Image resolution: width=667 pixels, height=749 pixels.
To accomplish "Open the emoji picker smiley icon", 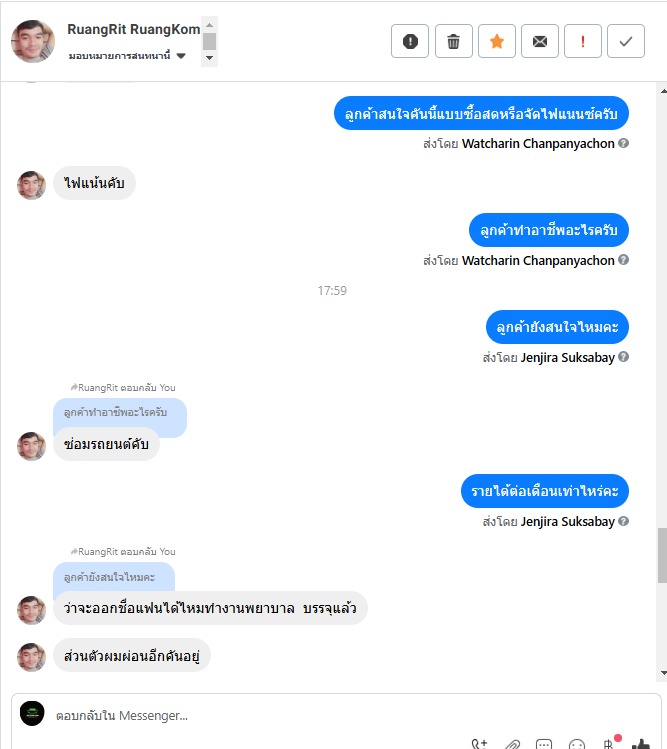I will 577,744.
